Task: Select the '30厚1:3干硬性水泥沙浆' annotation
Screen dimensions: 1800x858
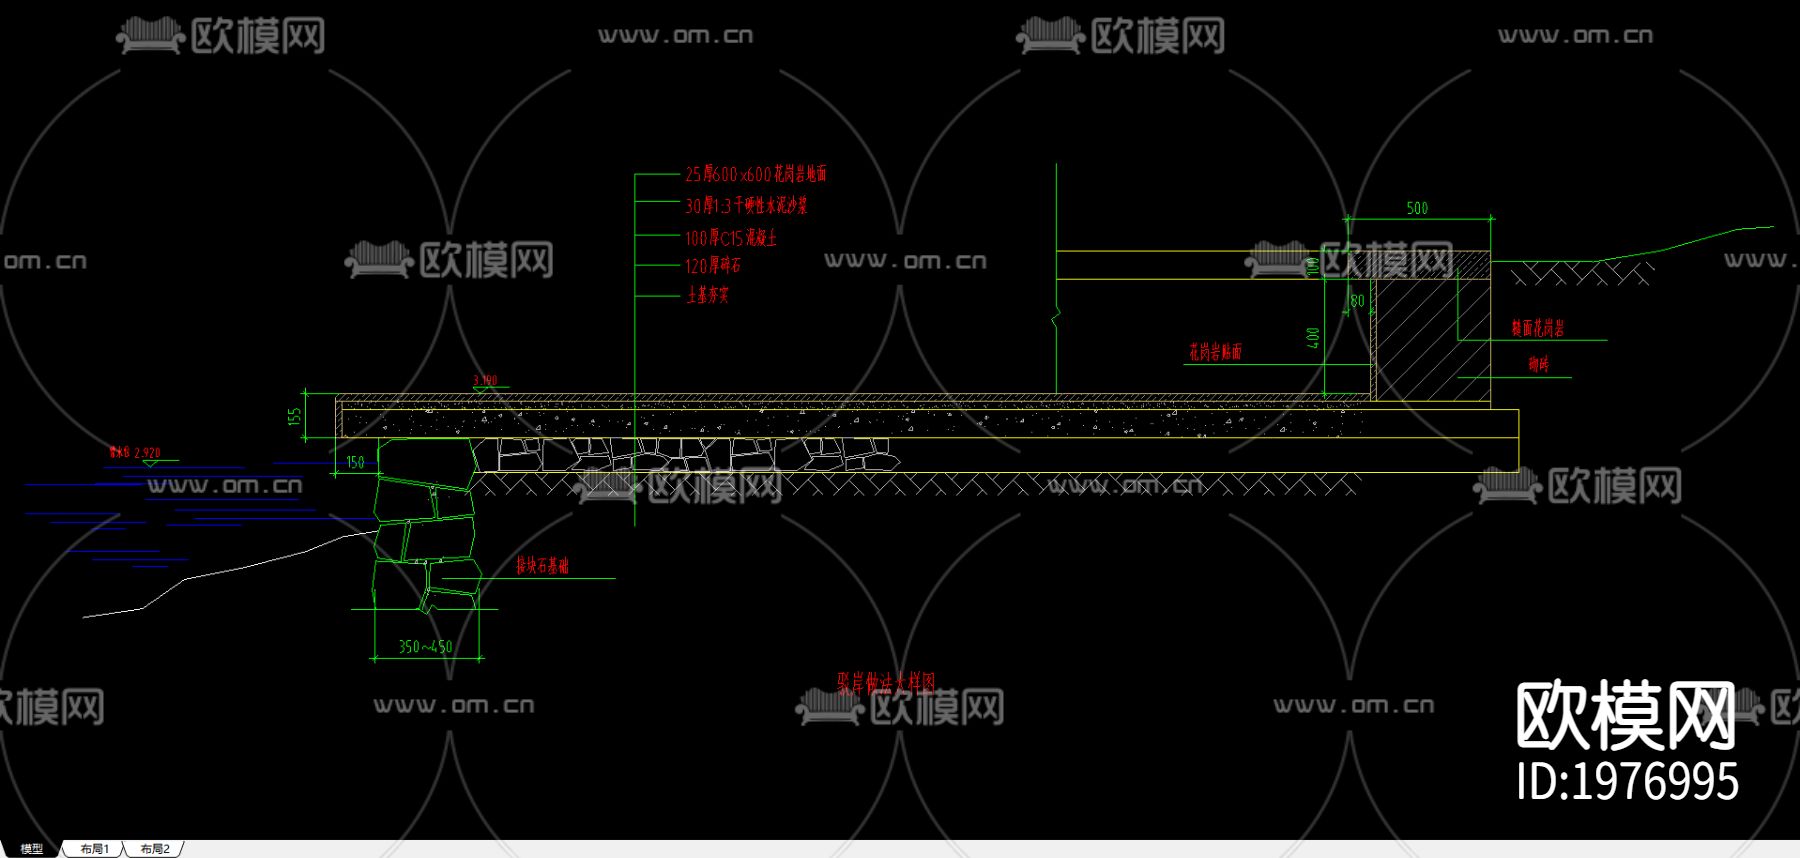Action: pos(746,206)
